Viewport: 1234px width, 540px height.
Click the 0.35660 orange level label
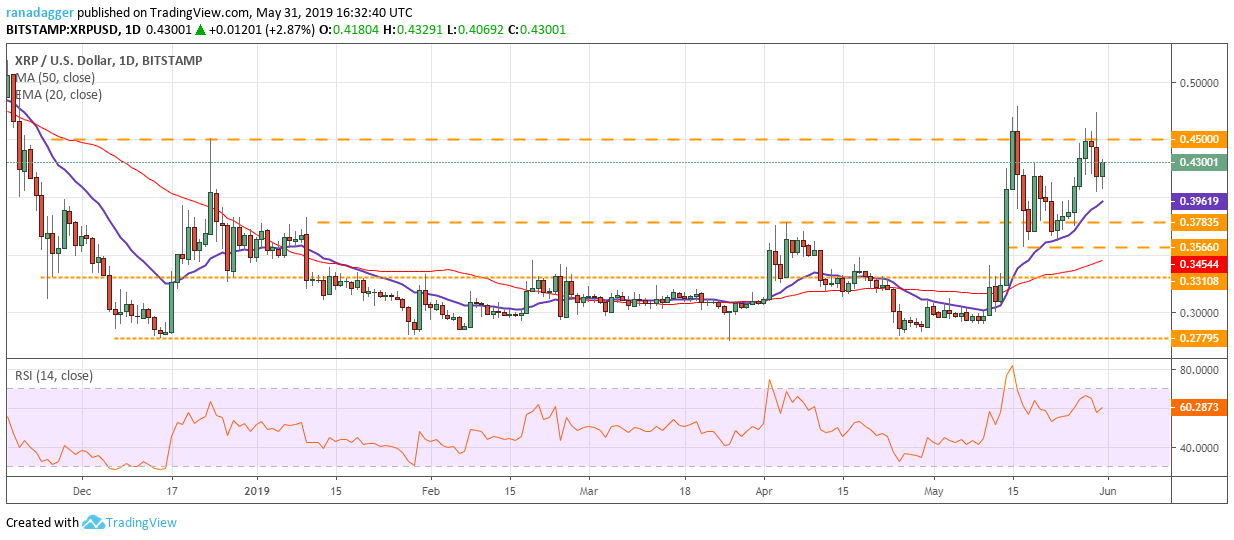tap(1200, 247)
